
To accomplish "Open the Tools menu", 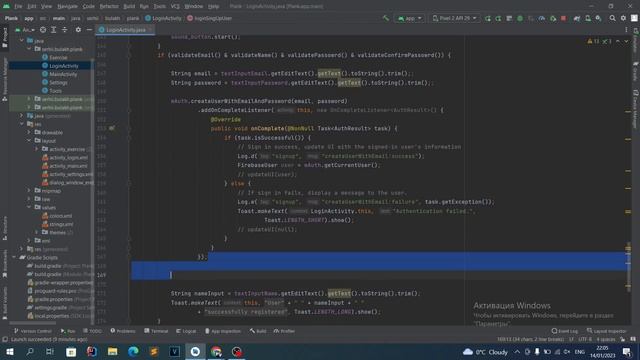I will point(160,7).
